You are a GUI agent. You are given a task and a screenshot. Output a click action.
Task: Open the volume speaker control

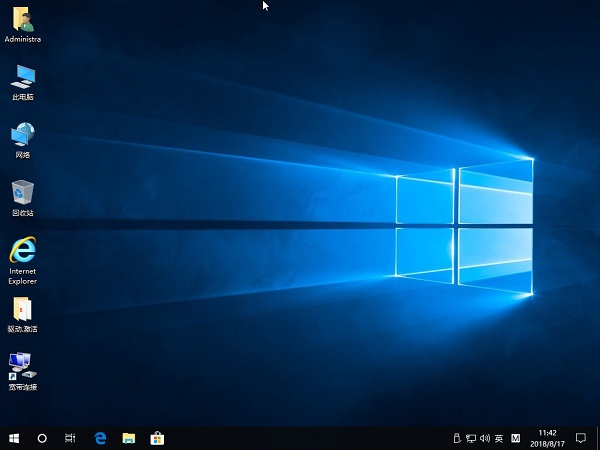tap(484, 438)
